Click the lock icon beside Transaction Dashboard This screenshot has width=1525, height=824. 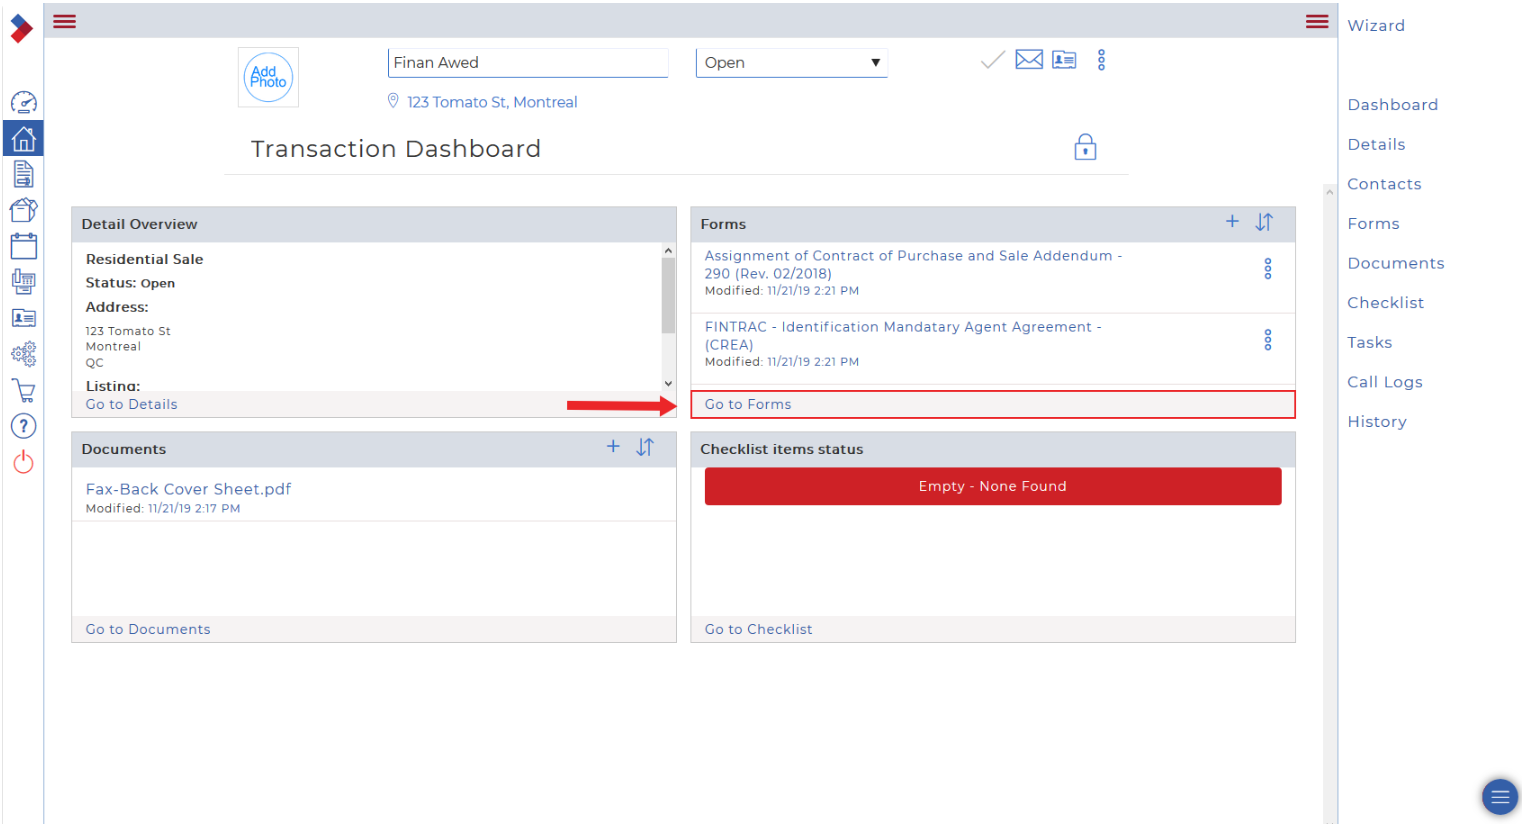[x=1085, y=148]
